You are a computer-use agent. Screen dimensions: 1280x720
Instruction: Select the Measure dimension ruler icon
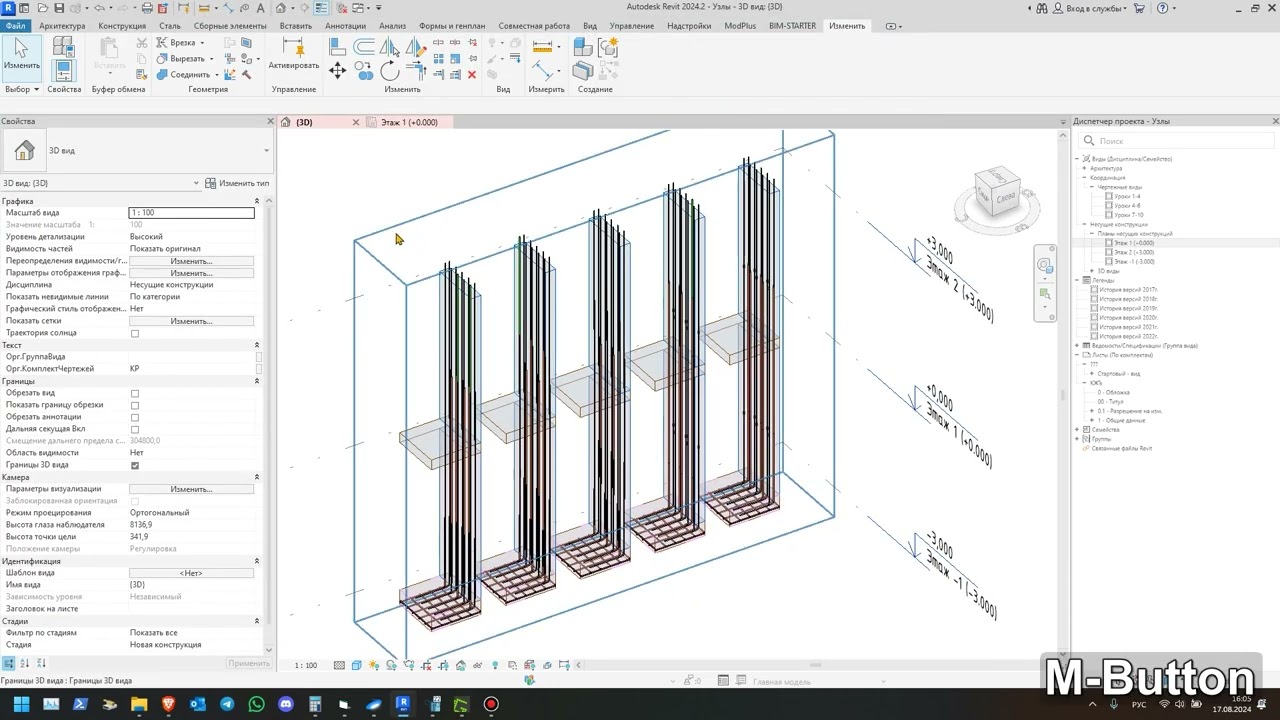point(543,46)
